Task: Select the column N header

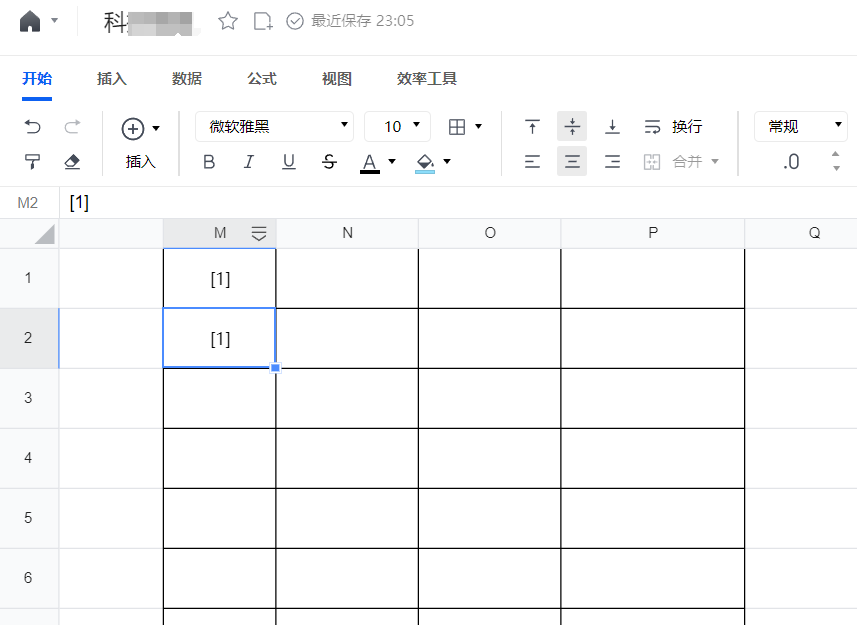Action: tap(347, 233)
